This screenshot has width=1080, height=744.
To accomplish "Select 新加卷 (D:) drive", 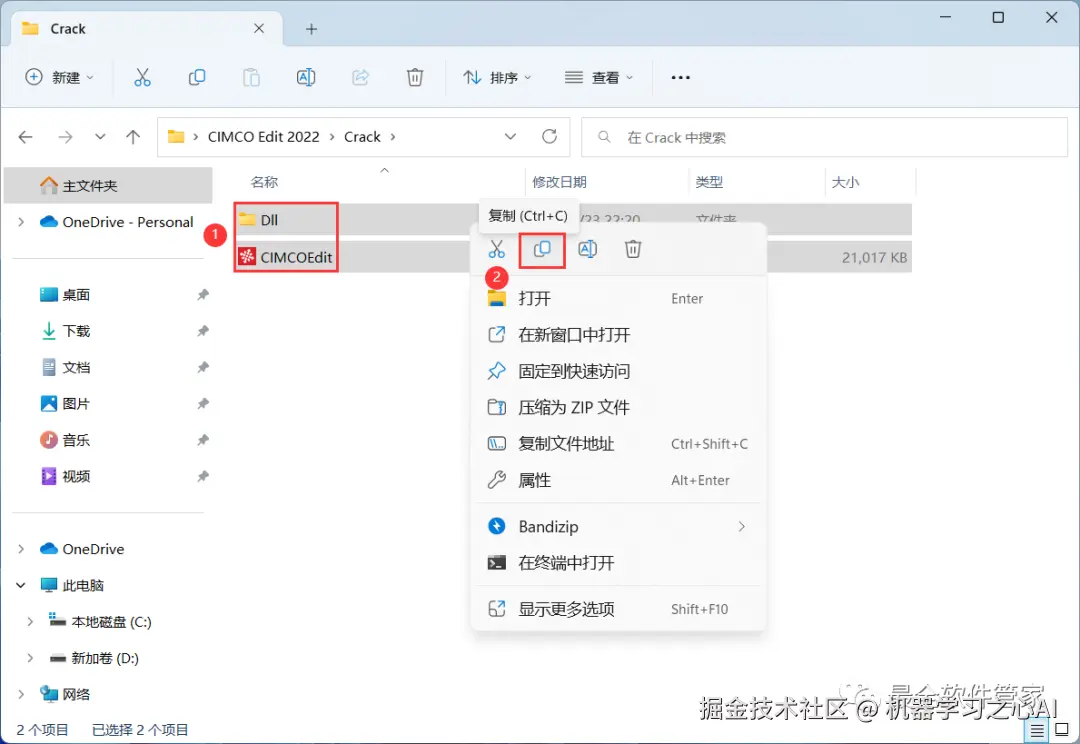I will pyautogui.click(x=94, y=658).
